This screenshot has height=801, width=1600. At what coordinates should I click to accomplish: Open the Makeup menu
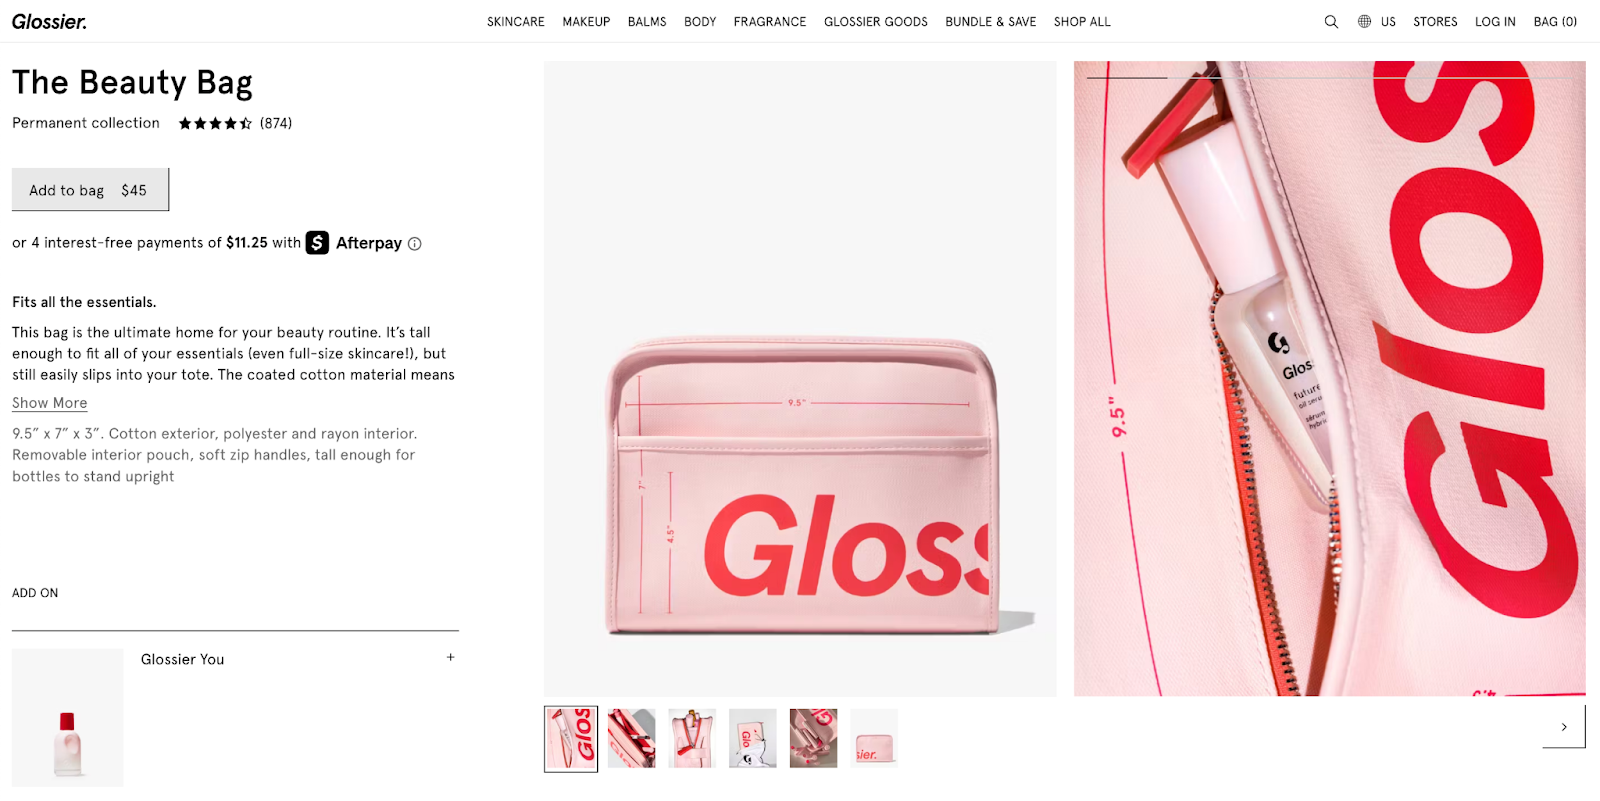pos(586,21)
